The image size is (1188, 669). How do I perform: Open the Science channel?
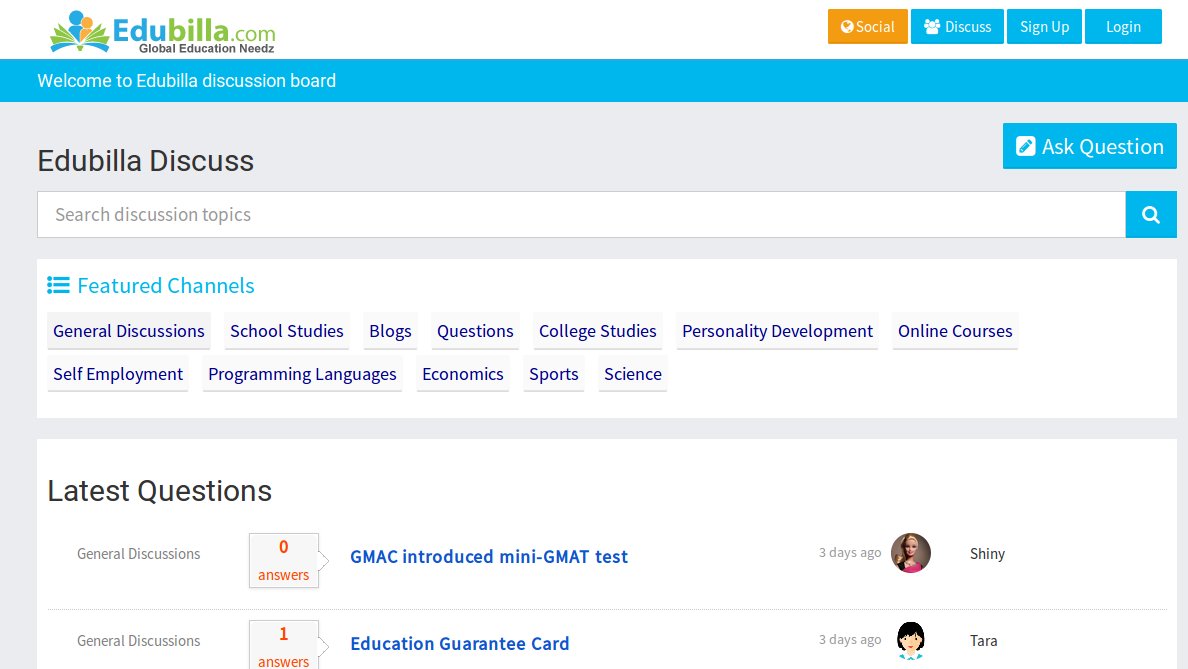click(633, 374)
